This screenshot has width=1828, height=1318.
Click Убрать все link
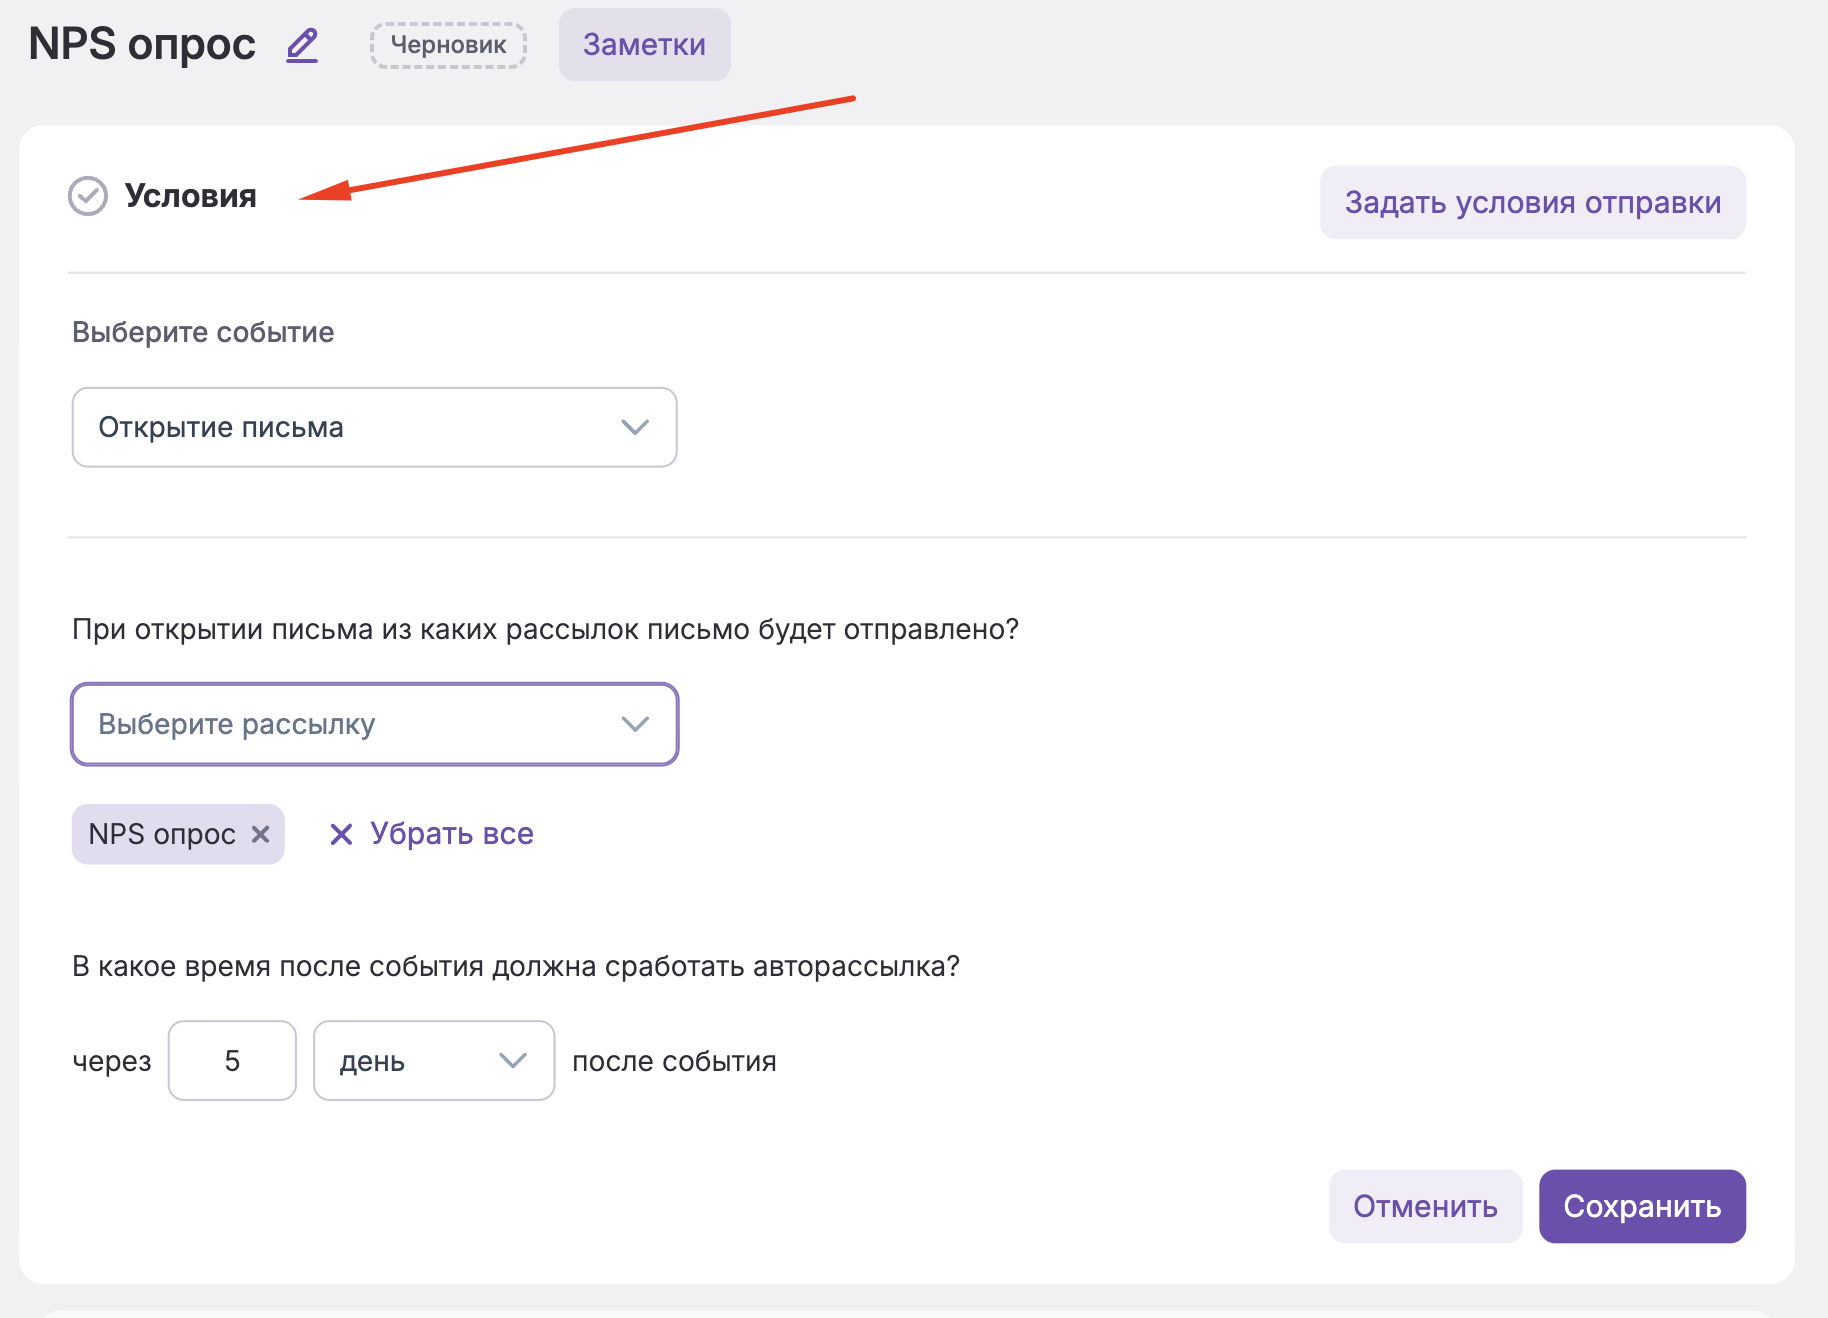[451, 834]
